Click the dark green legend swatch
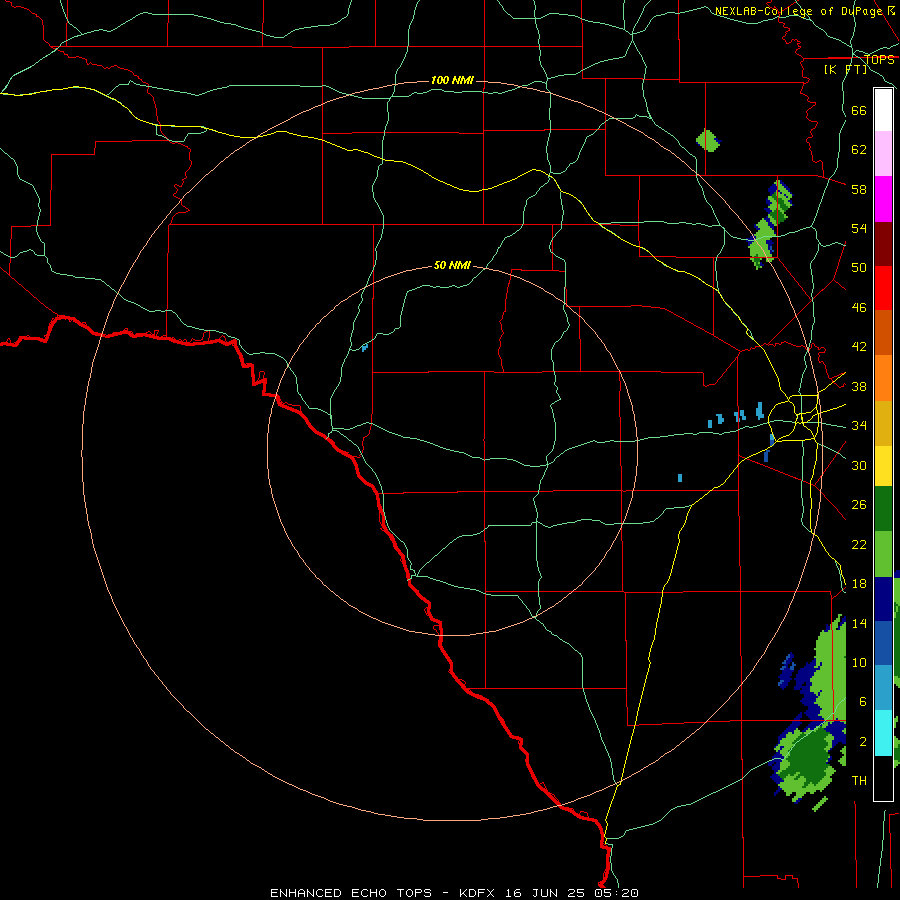This screenshot has width=900, height=900. pos(883,509)
